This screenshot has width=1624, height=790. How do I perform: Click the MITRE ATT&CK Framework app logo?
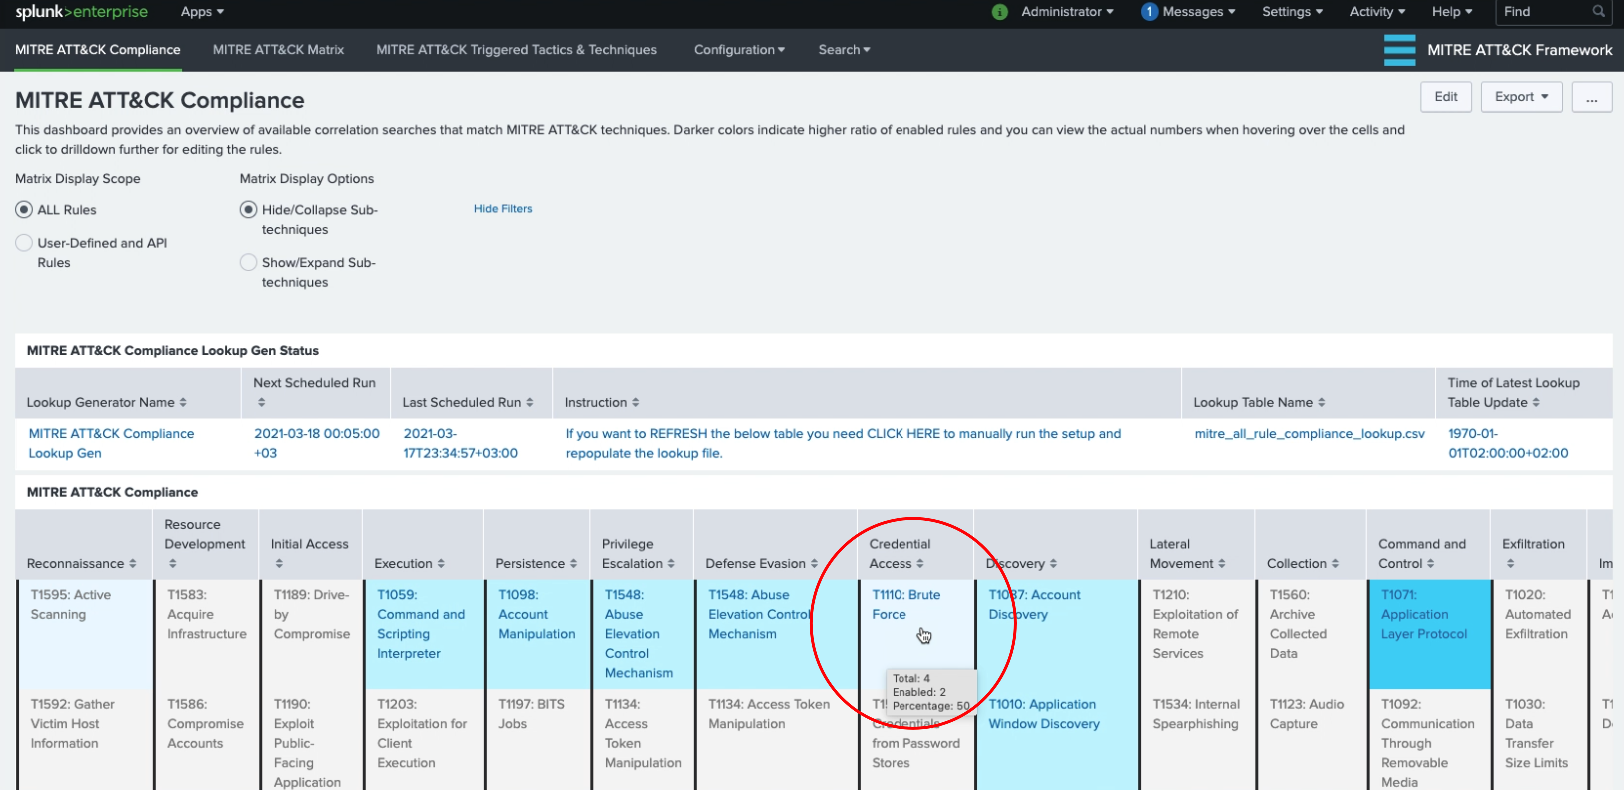(1399, 50)
